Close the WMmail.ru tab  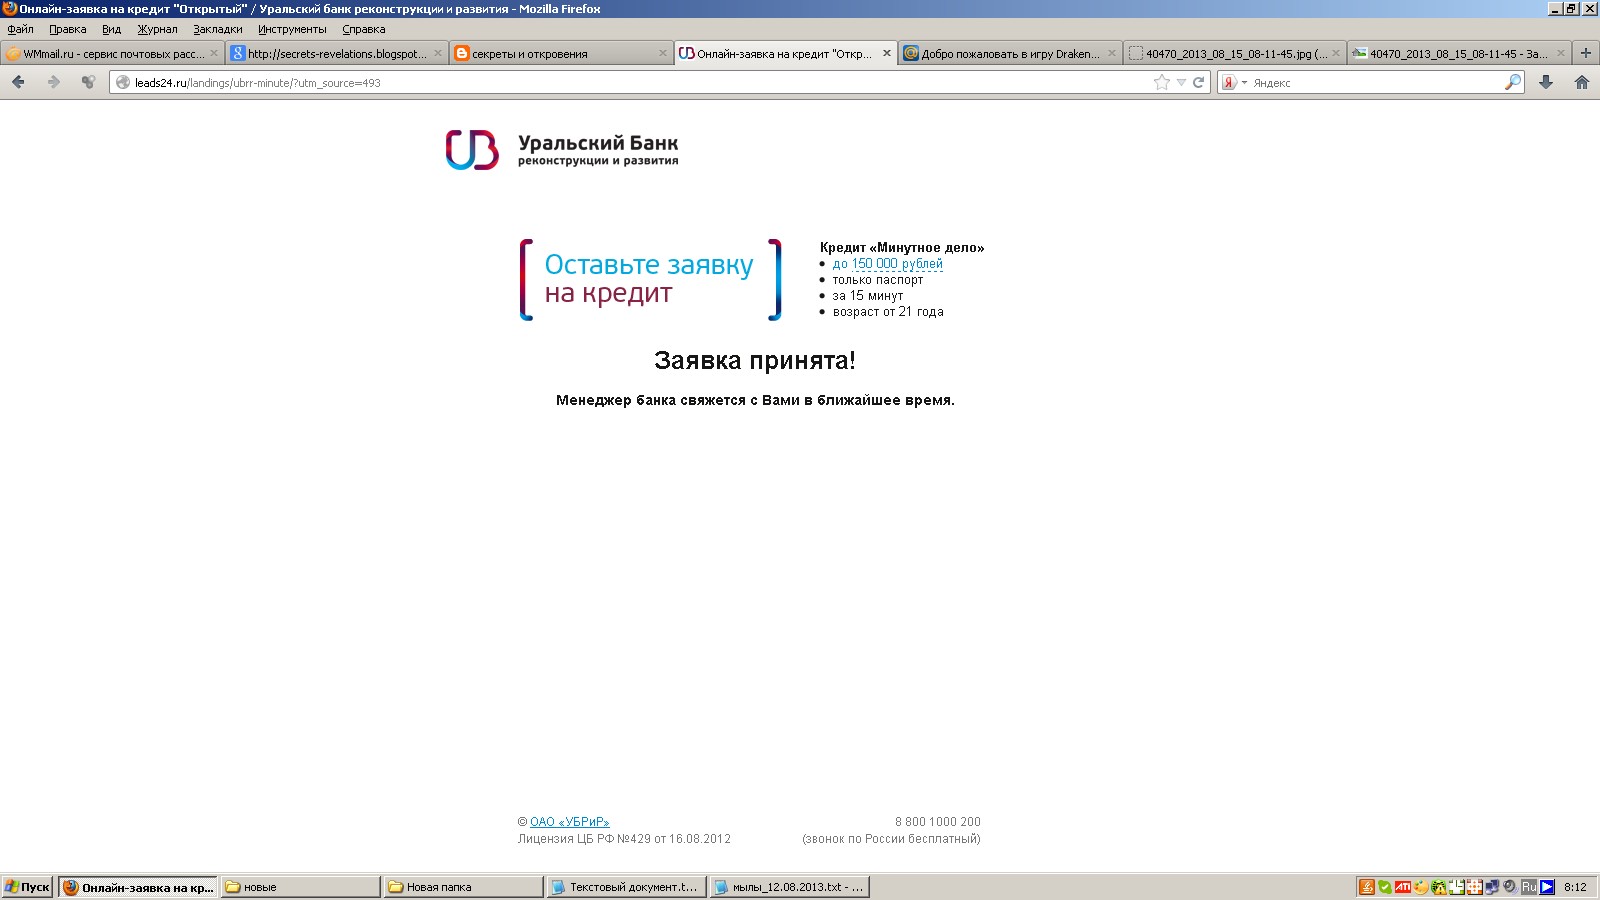coord(214,53)
